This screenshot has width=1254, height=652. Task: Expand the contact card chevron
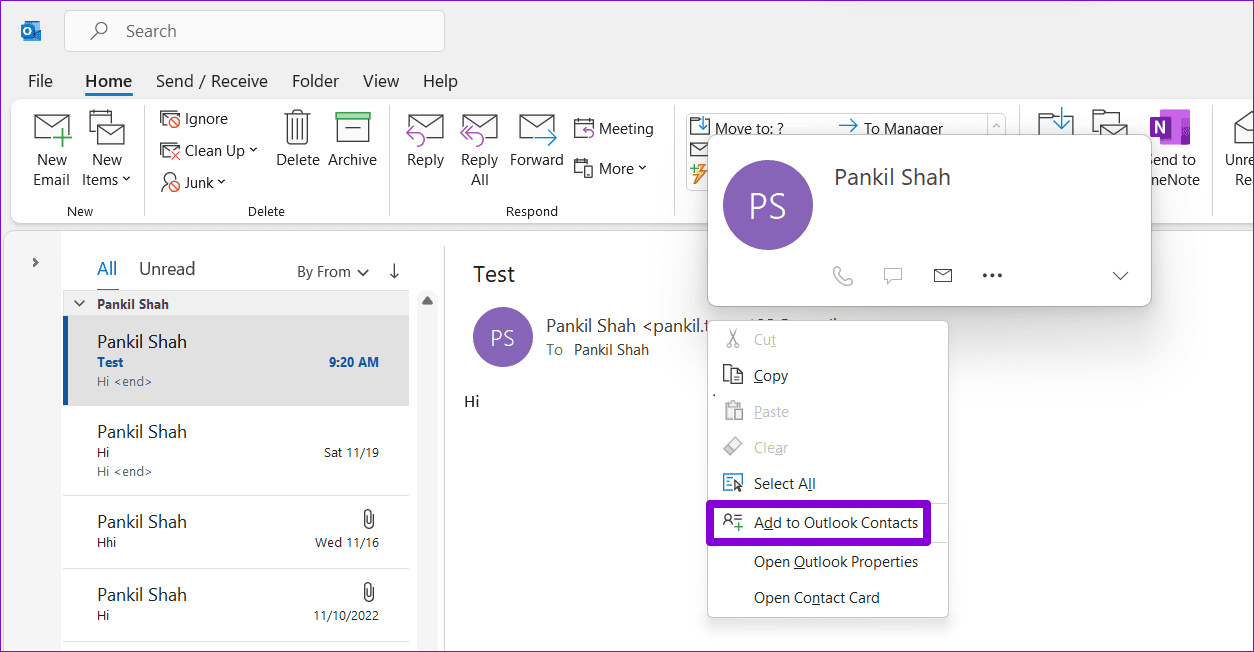click(1120, 276)
